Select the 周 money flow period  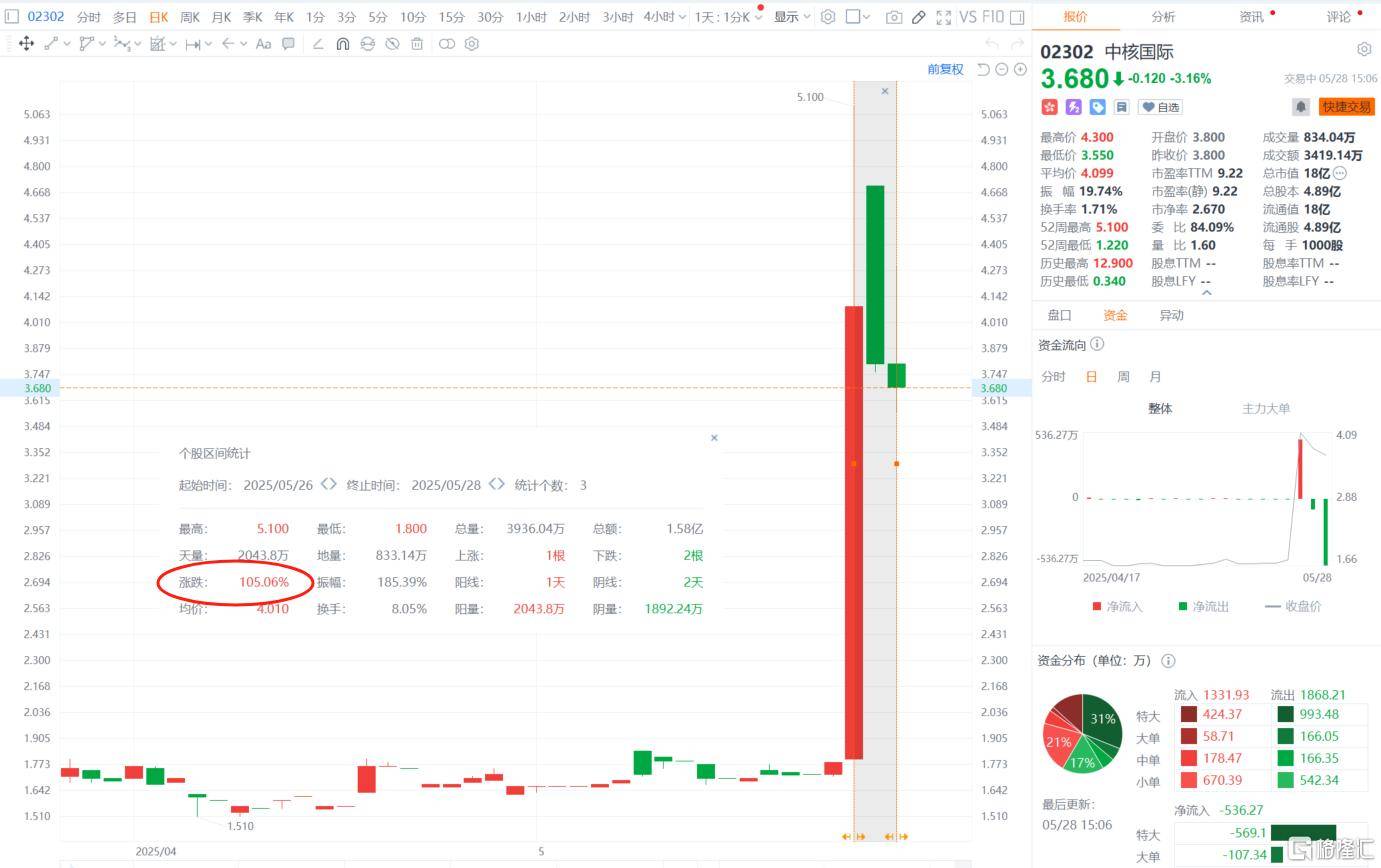click(1123, 377)
